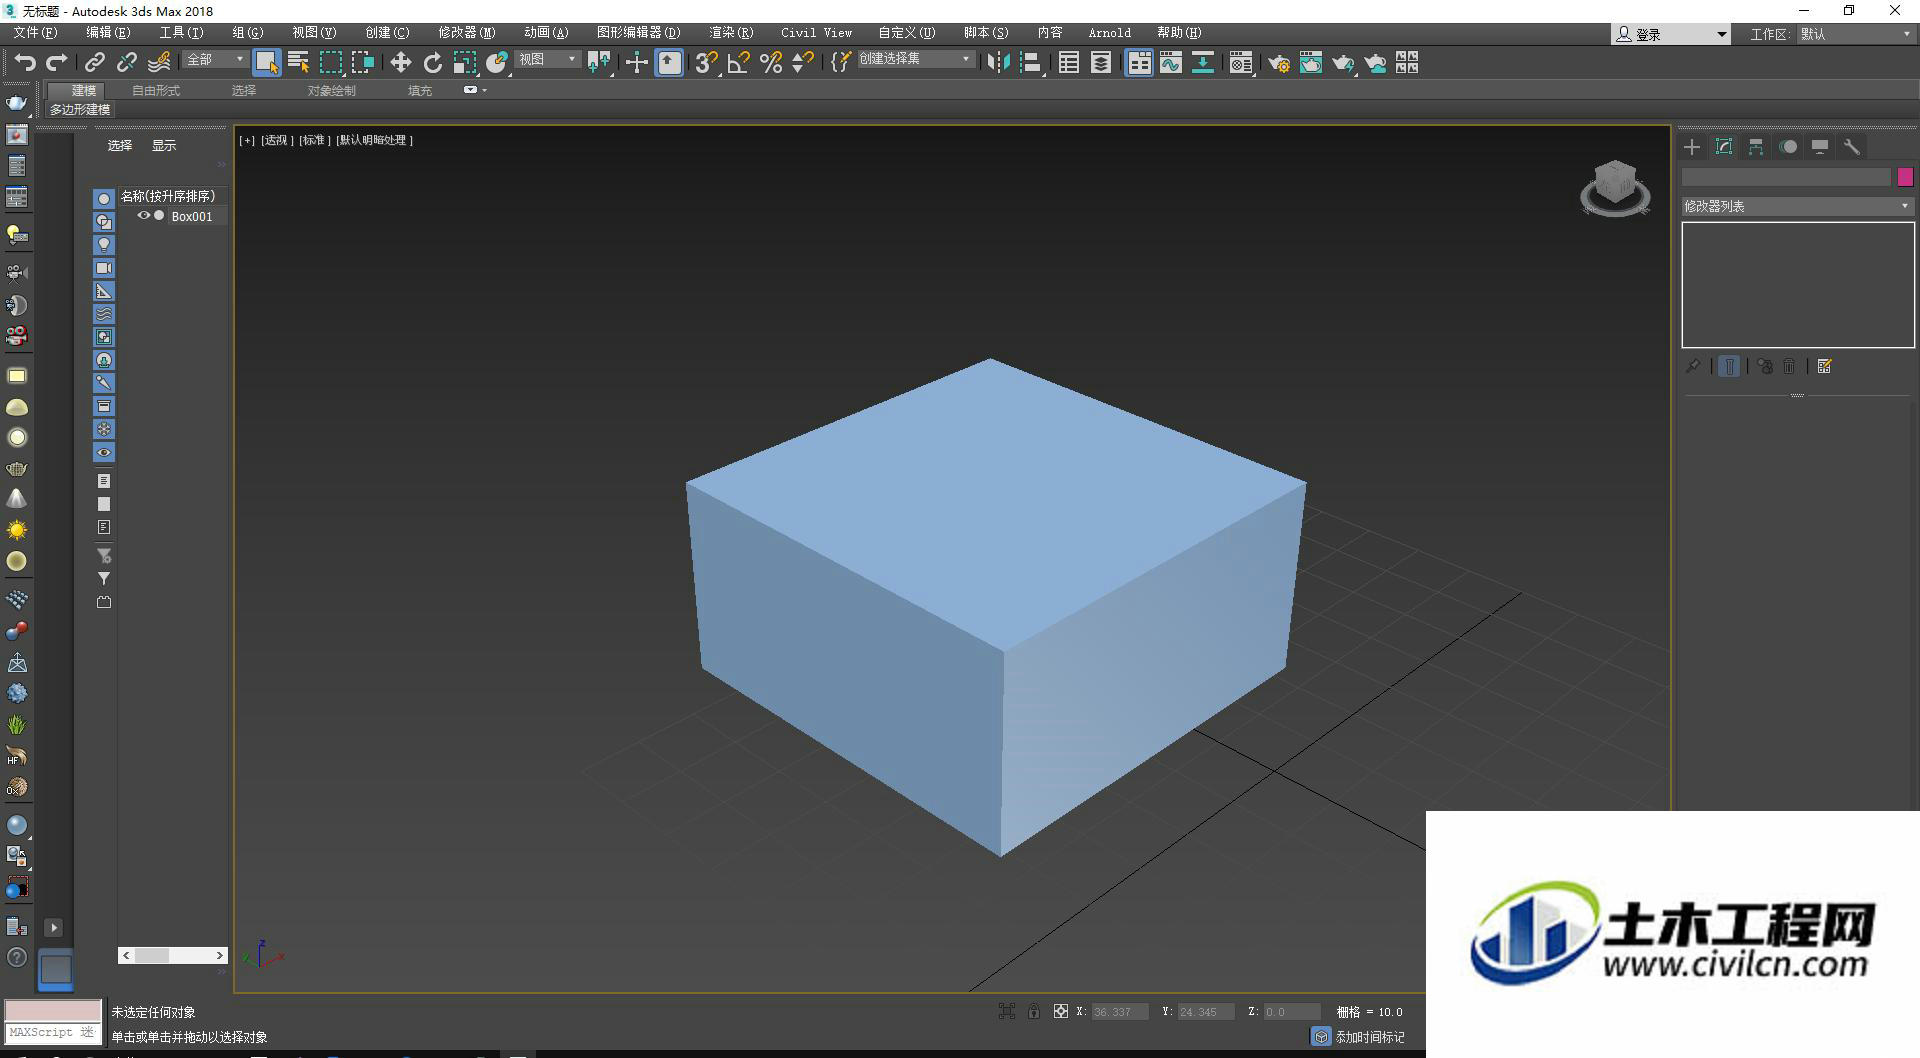The image size is (1920, 1058).
Task: Activate the Select and Scale tool
Action: pyautogui.click(x=465, y=63)
